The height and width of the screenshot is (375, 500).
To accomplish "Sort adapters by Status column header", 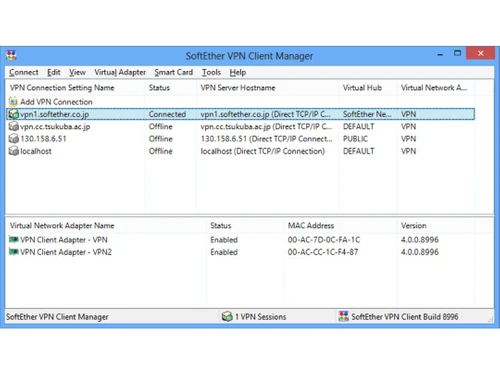I will (x=245, y=226).
